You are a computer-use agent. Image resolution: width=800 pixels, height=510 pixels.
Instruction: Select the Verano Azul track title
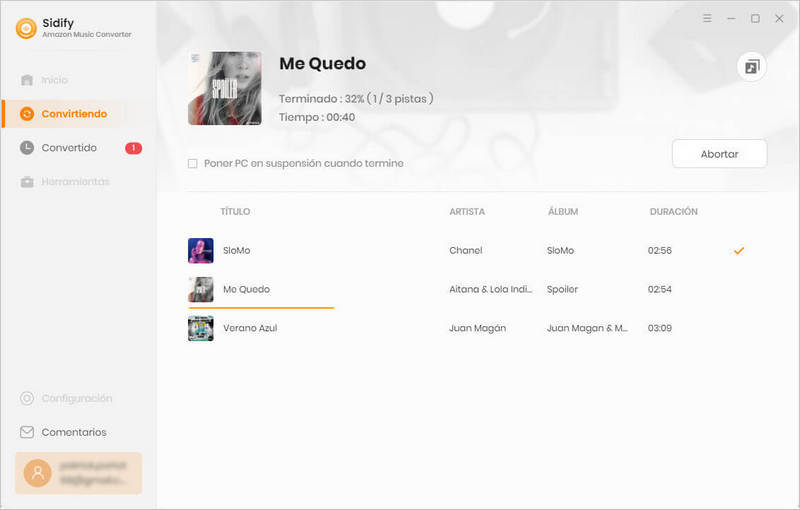tap(250, 328)
